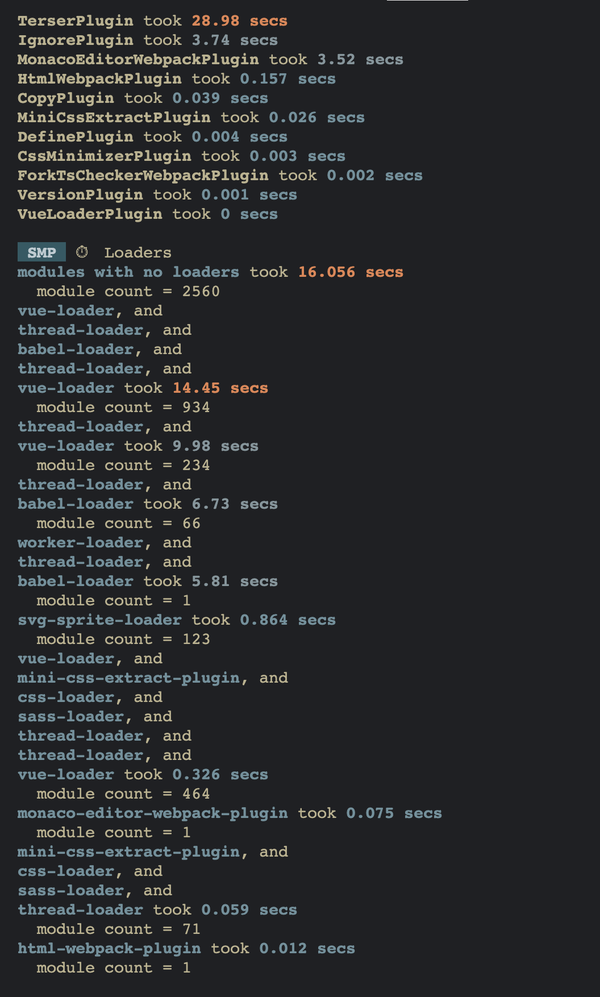Screen dimensions: 600x997
Task: Click the stopwatch icon beside Loaders
Action: pos(82,252)
